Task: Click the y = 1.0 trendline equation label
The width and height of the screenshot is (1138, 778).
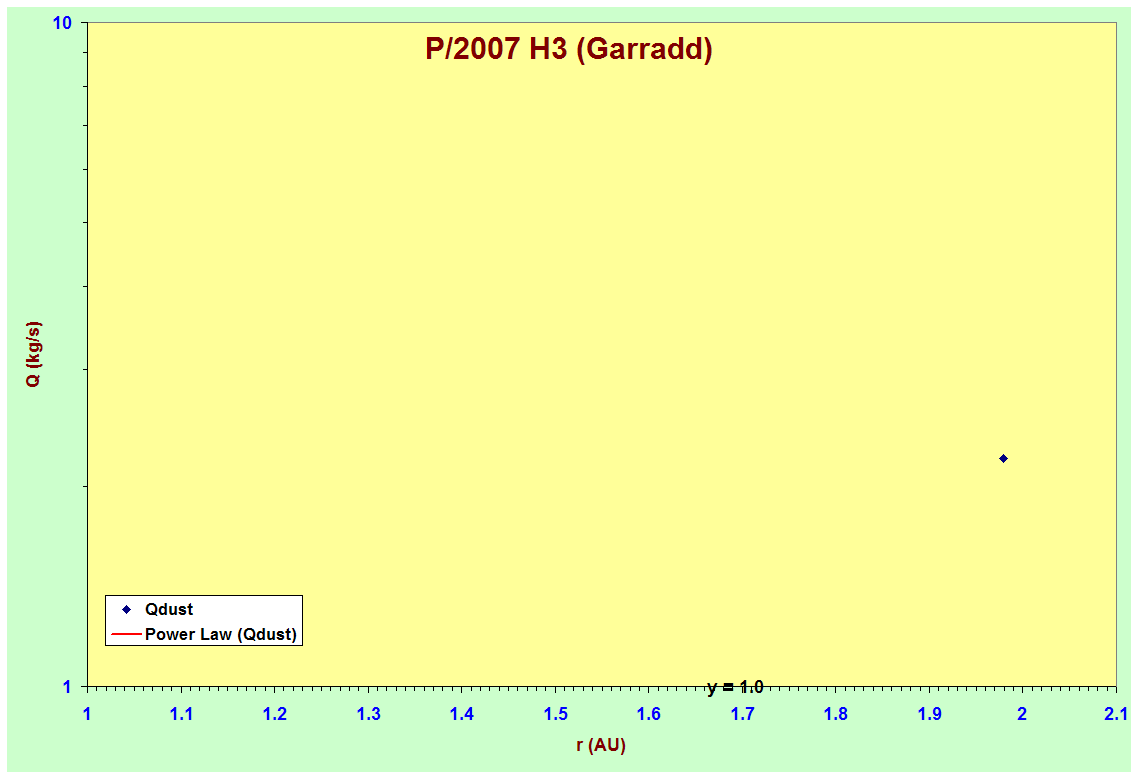Action: [x=734, y=687]
